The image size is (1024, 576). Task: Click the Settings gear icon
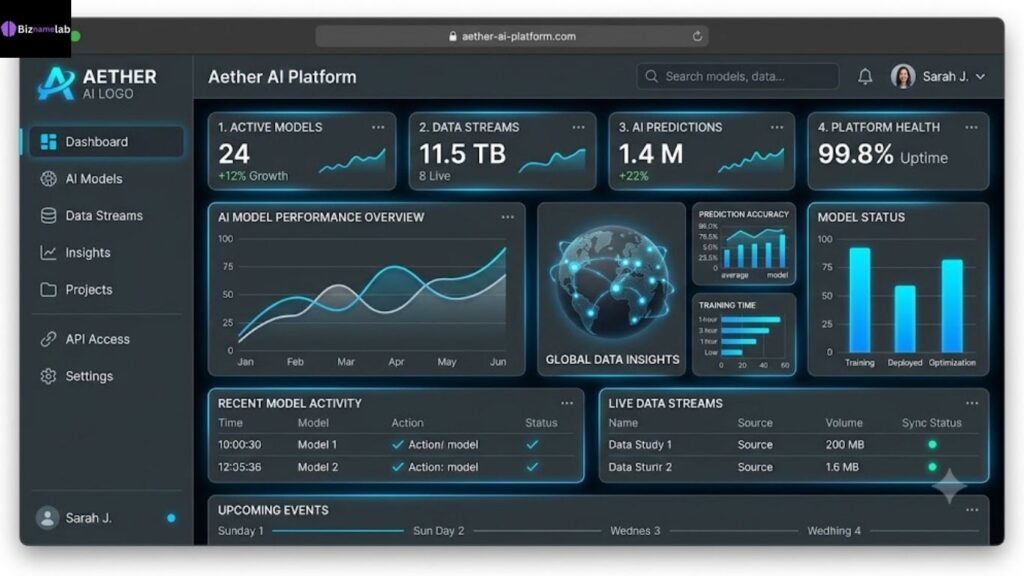tap(48, 376)
